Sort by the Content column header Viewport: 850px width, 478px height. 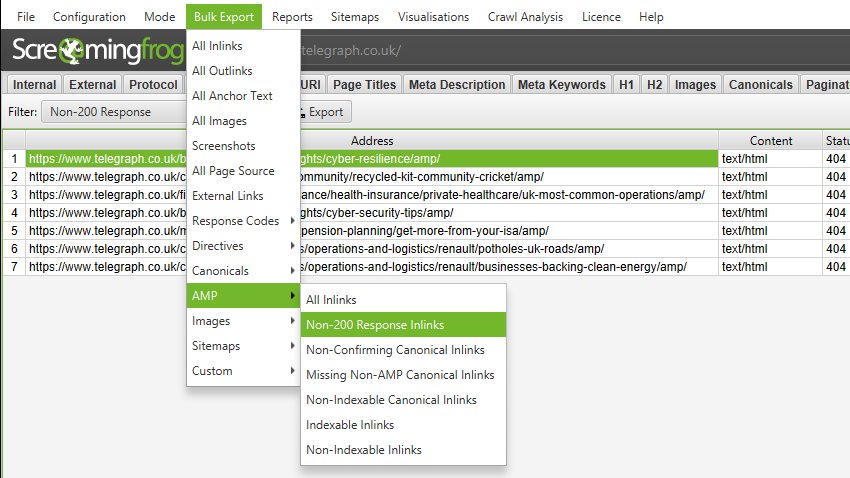(770, 141)
